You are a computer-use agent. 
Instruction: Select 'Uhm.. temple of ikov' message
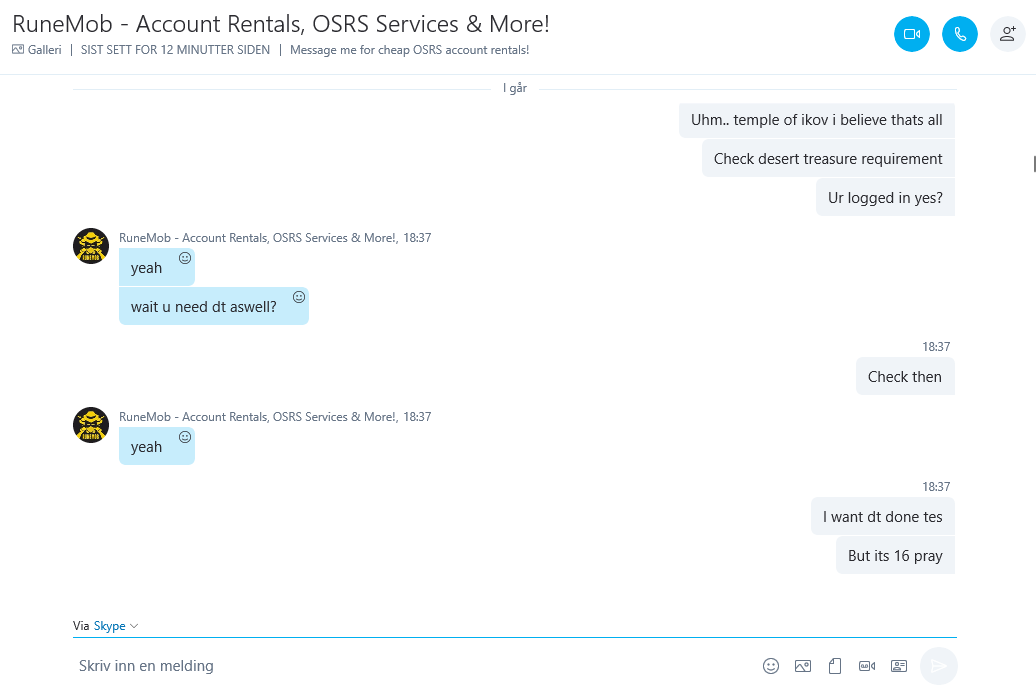[x=817, y=120]
